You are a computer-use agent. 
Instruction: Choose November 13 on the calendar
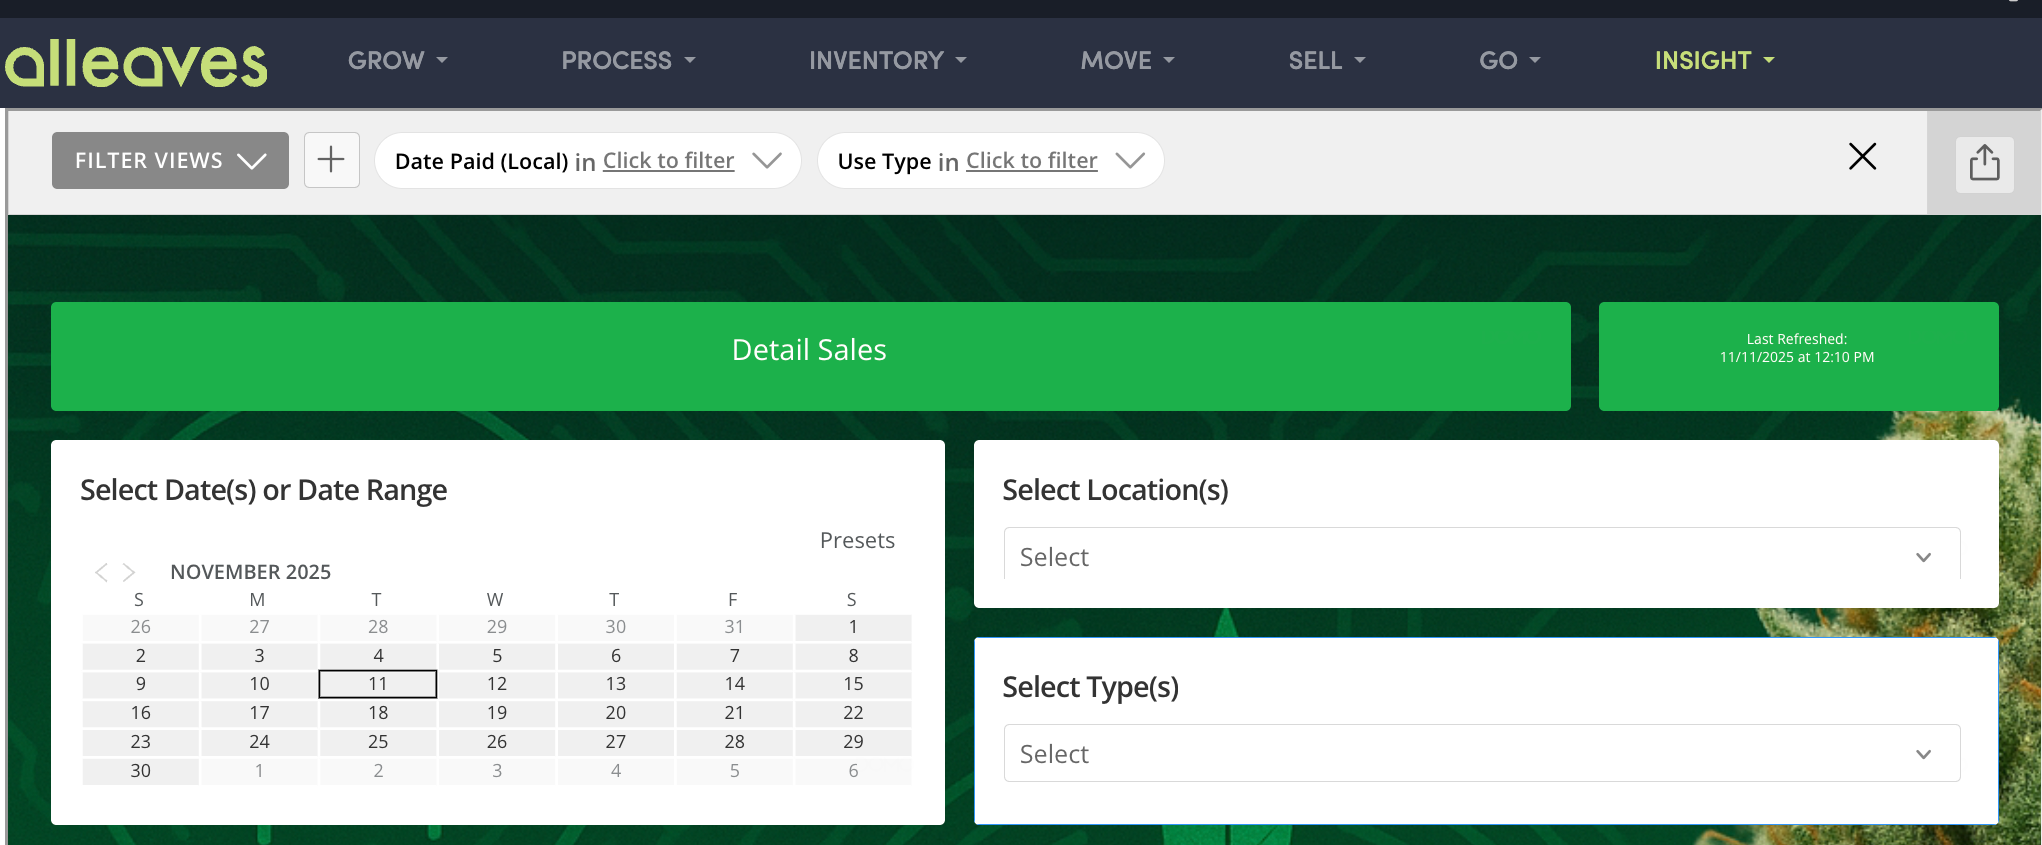point(616,684)
